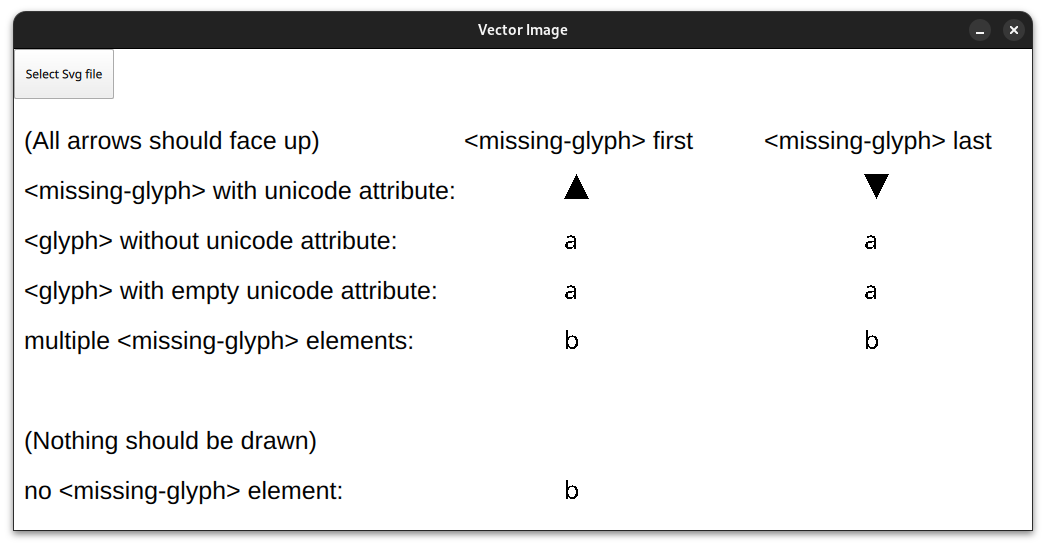The width and height of the screenshot is (1046, 547).
Task: Click the 'multiple <missing-glyph> elements:' label
Action: coord(219,341)
